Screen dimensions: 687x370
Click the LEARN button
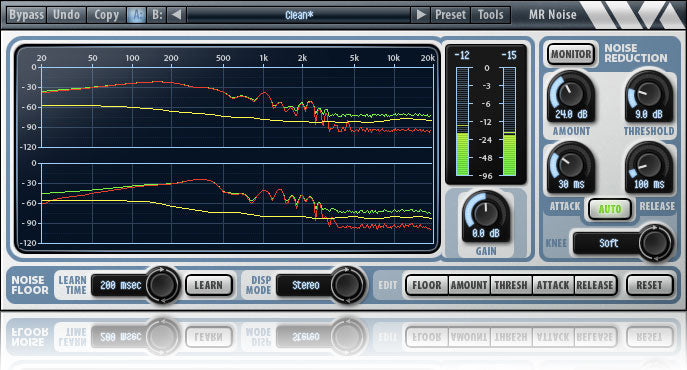tap(209, 285)
